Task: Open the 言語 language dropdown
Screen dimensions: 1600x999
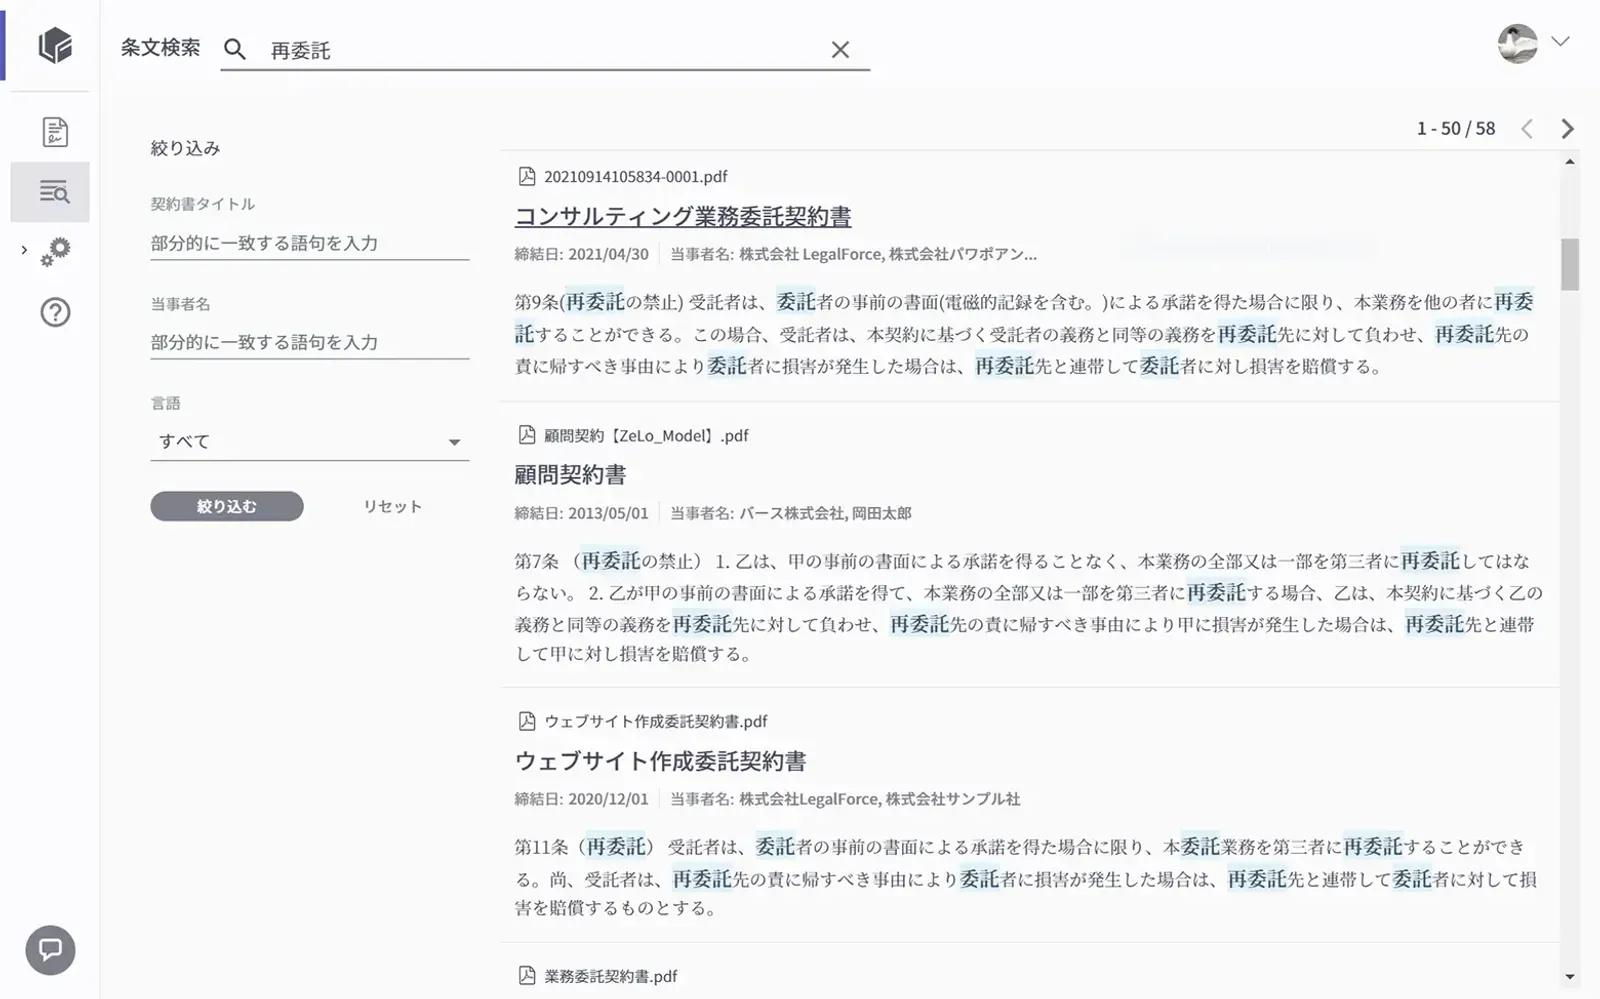Action: click(x=309, y=442)
